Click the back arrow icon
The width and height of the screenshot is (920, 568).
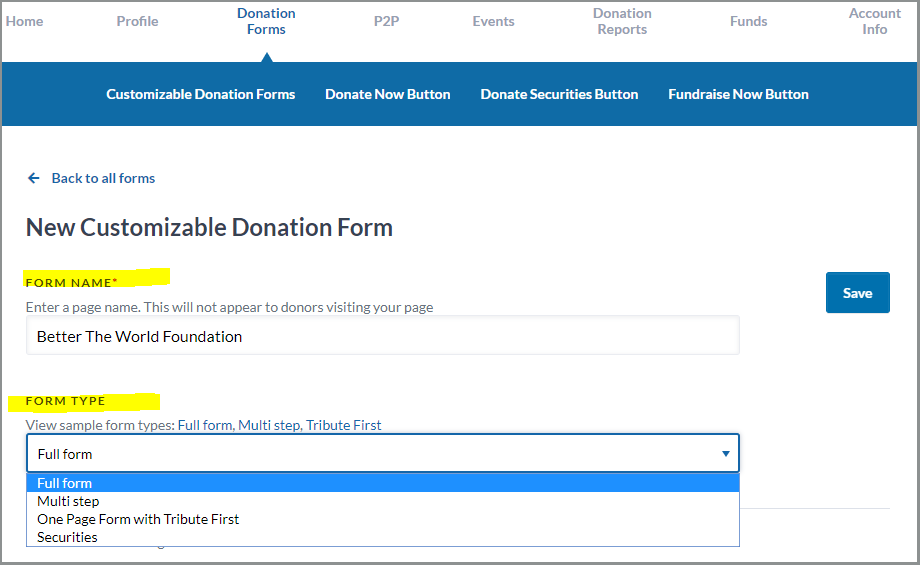point(34,178)
